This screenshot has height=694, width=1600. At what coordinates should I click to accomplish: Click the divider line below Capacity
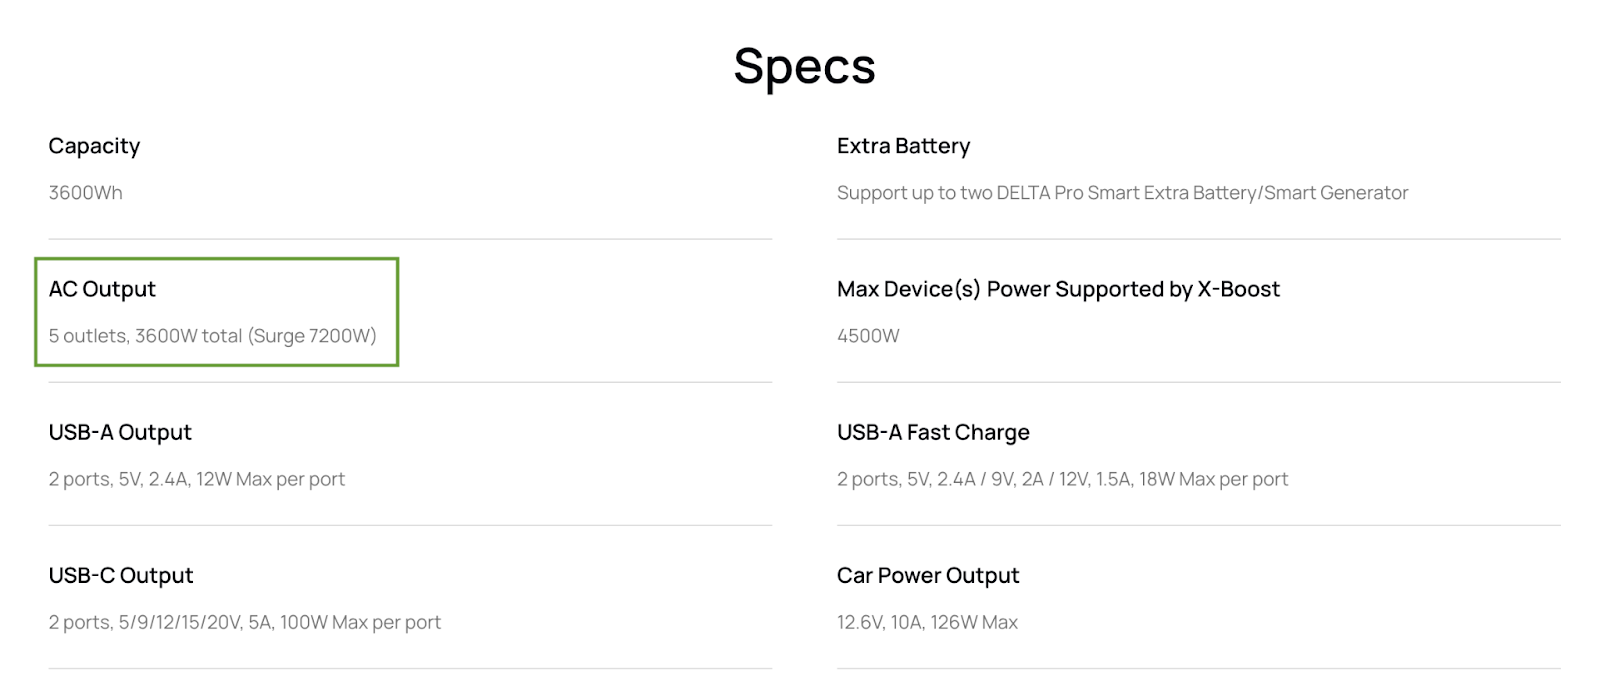(410, 239)
